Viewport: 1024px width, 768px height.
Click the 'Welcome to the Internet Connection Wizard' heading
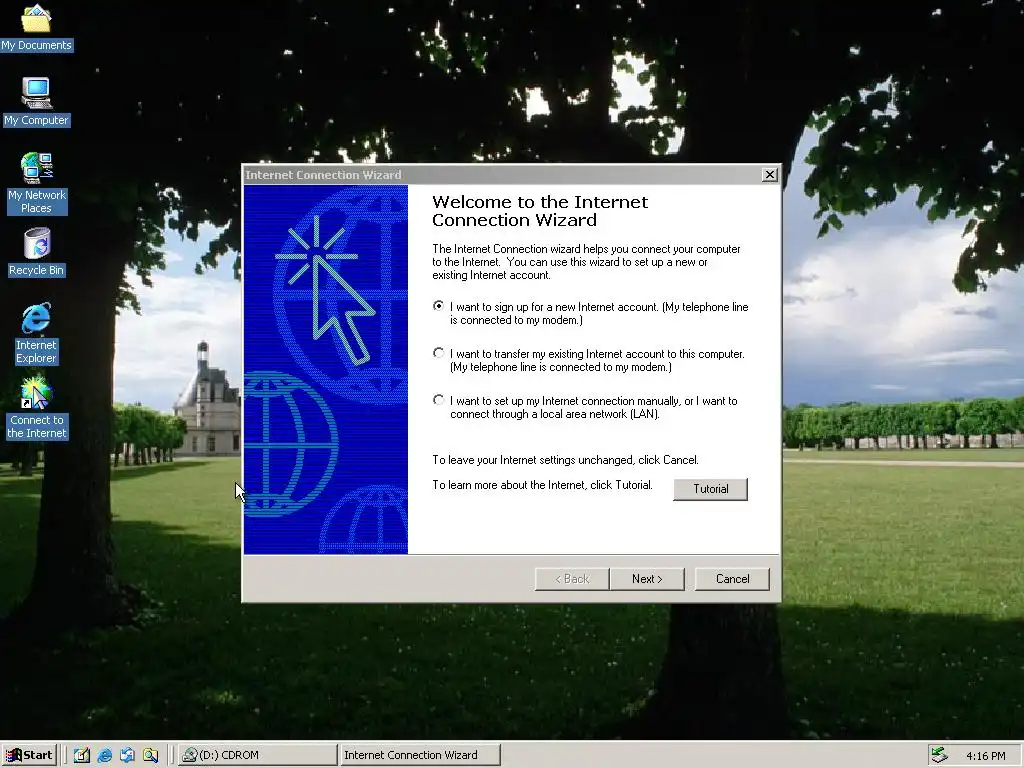tap(540, 211)
